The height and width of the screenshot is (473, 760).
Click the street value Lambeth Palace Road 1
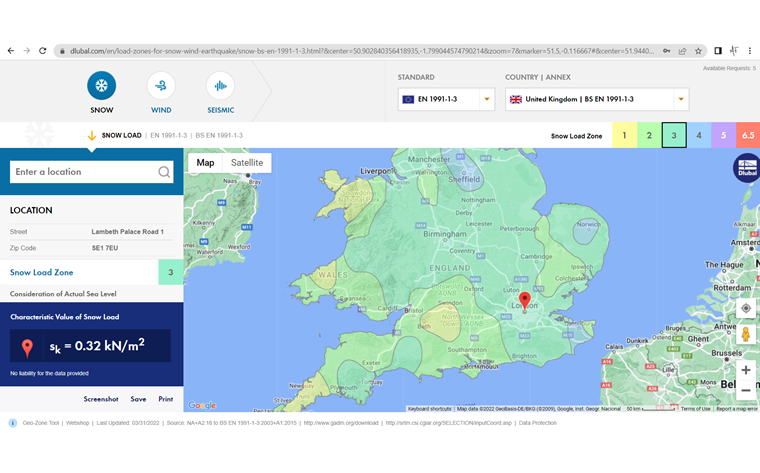tap(127, 232)
